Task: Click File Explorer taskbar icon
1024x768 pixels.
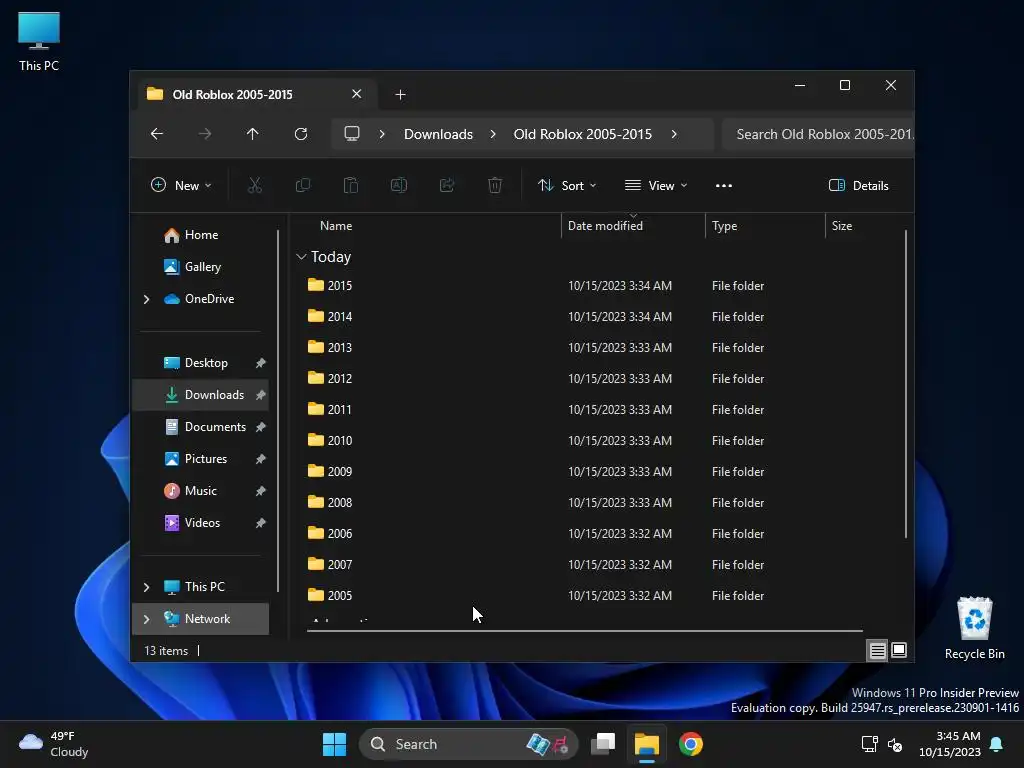Action: [647, 744]
